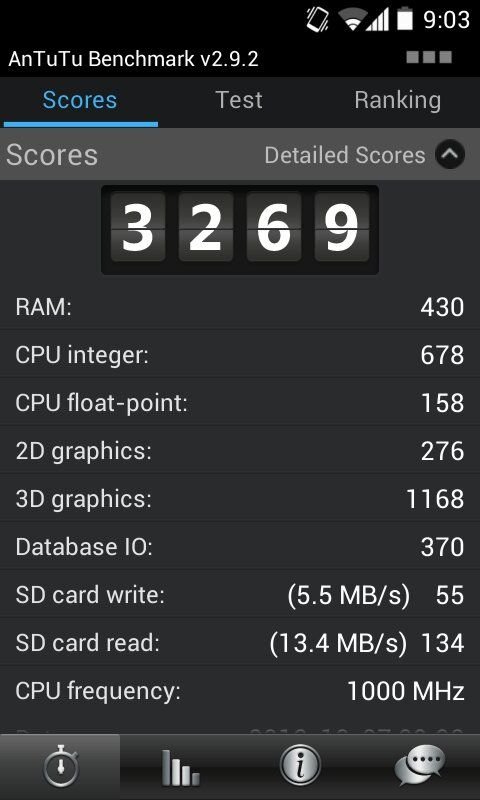Open the bar chart statistics icon
Viewport: 480px width, 800px height.
(180, 767)
